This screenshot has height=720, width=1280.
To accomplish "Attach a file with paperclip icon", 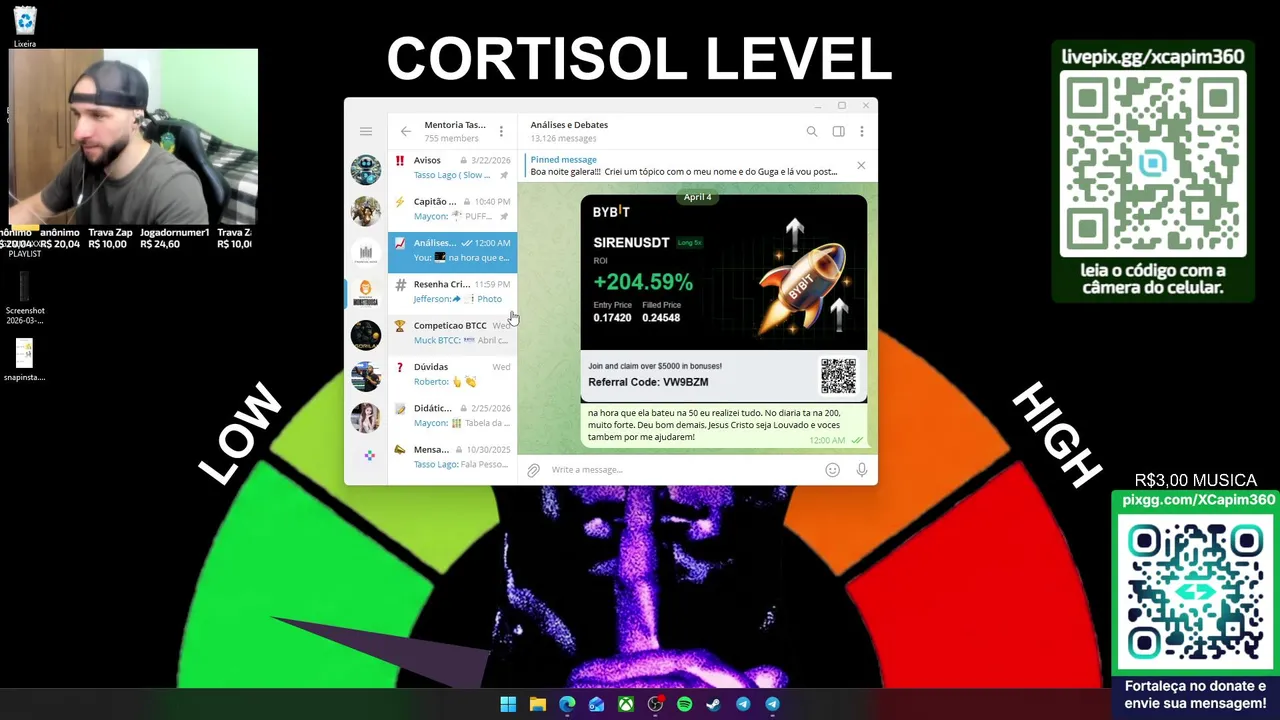I will (x=534, y=470).
